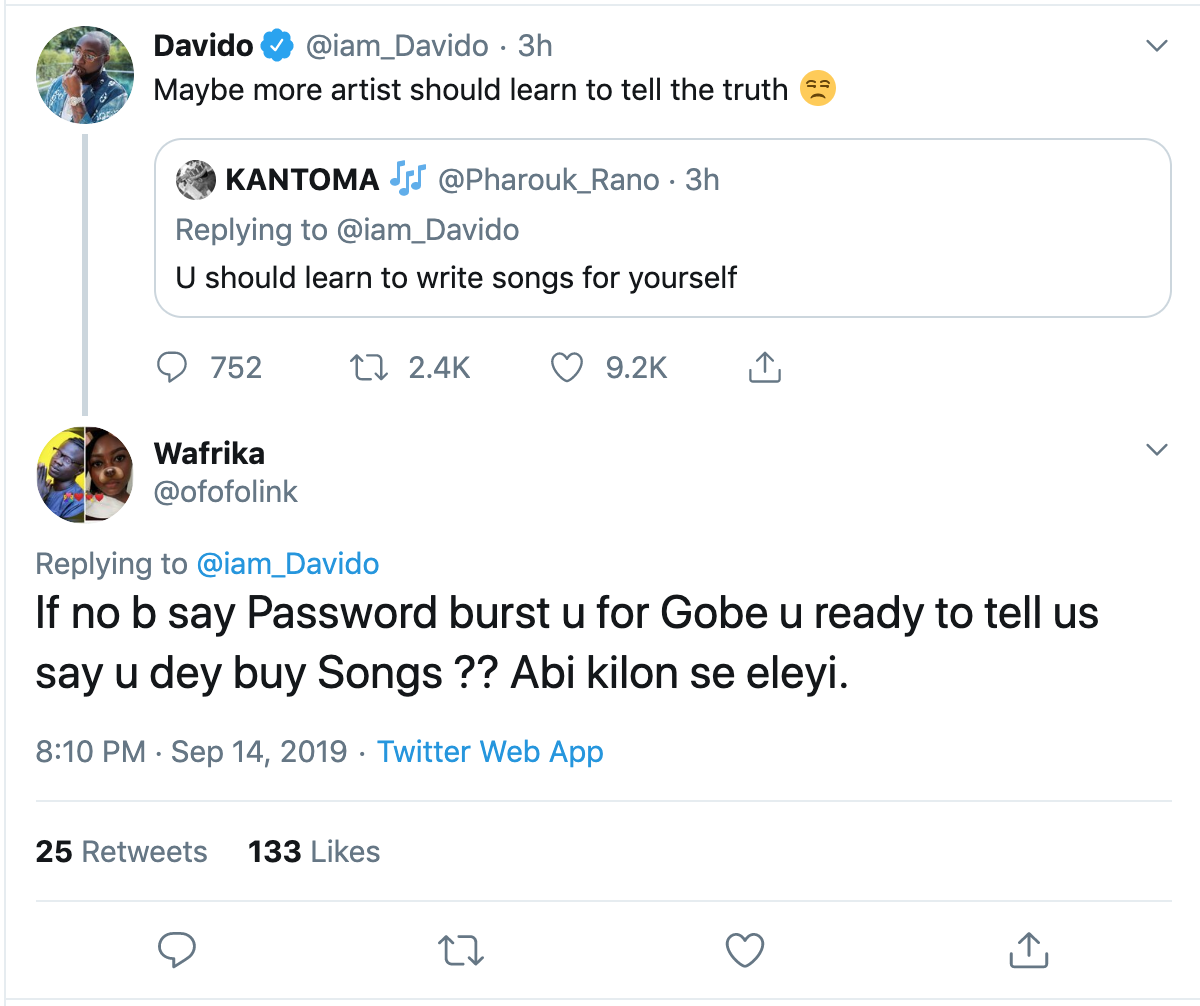
Task: Click the Twitter Web App source link
Action: coord(490,752)
